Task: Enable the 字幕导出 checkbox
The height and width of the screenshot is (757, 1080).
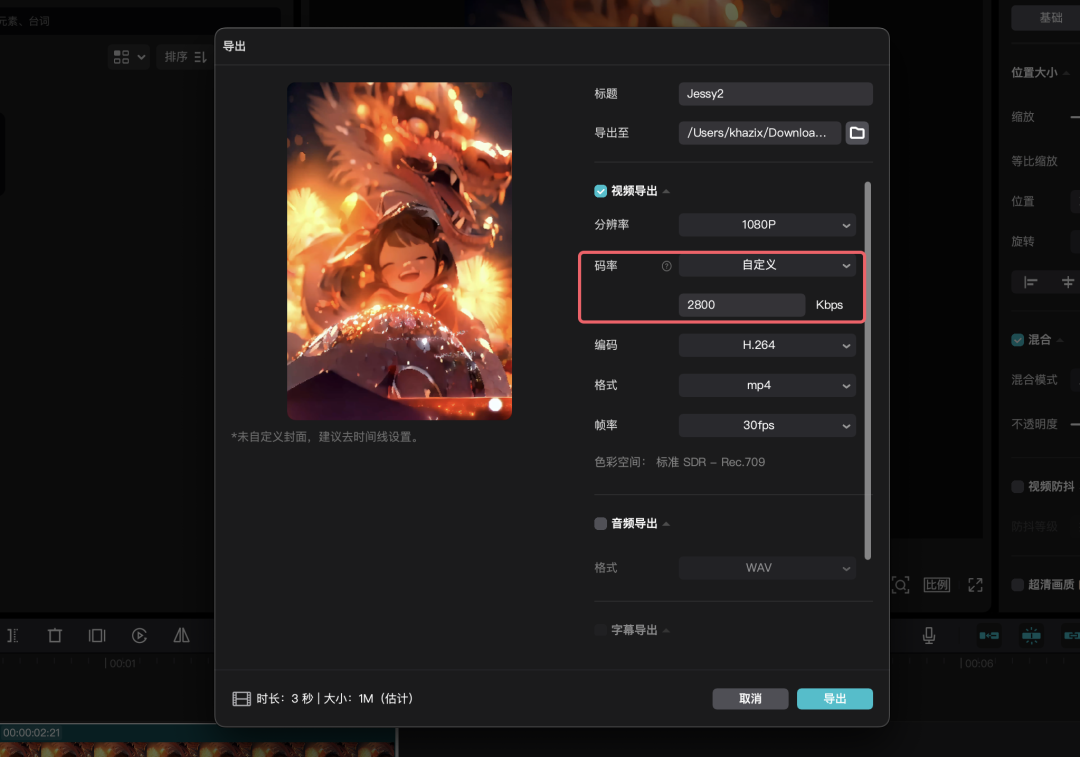Action: pyautogui.click(x=601, y=630)
